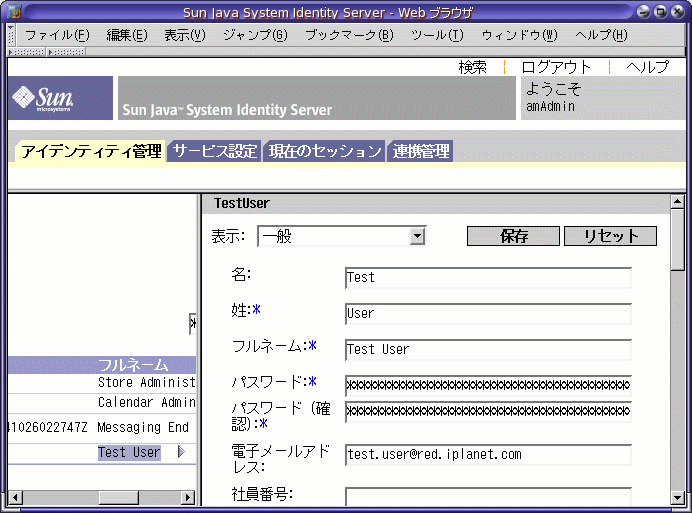This screenshot has width=692, height=513.
Task: Click the フルネーム column header
Action: pos(132,365)
